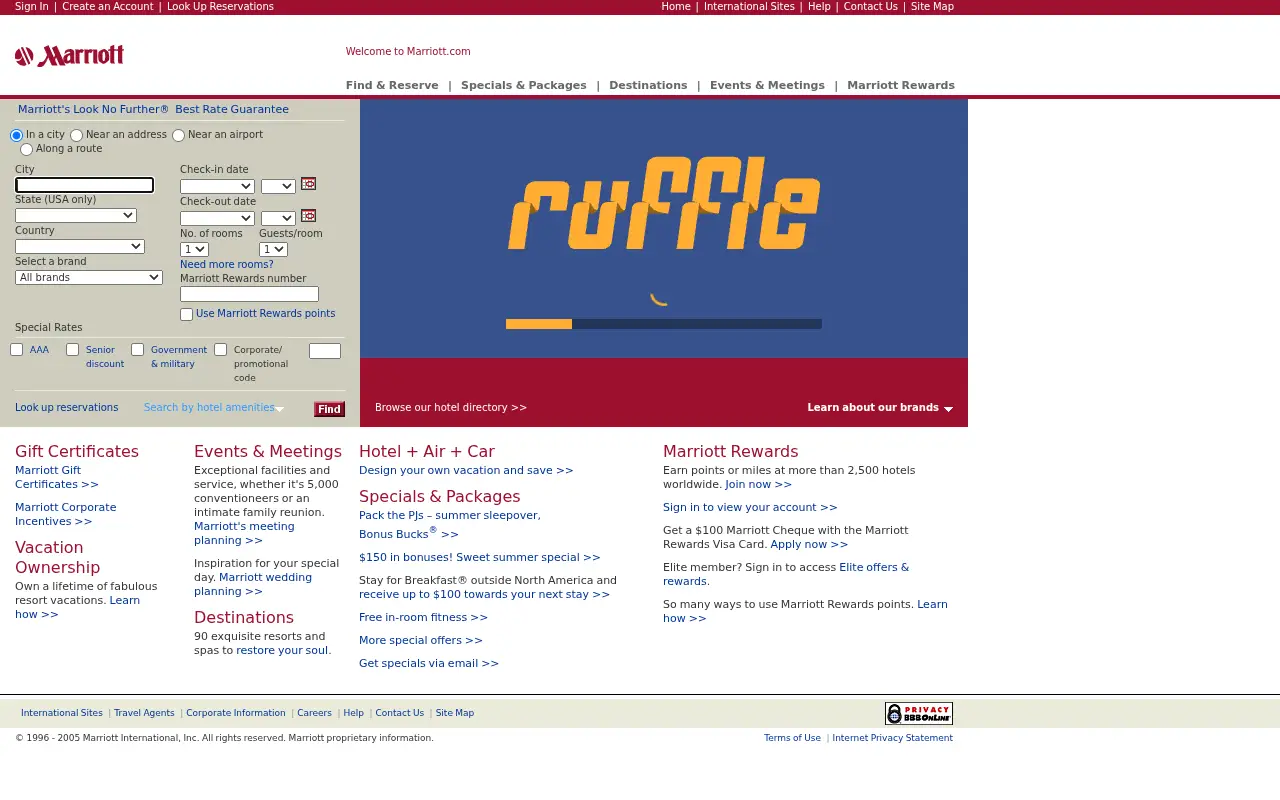Focus the Marriott Rewards number field
This screenshot has width=1280, height=800.
tap(249, 294)
